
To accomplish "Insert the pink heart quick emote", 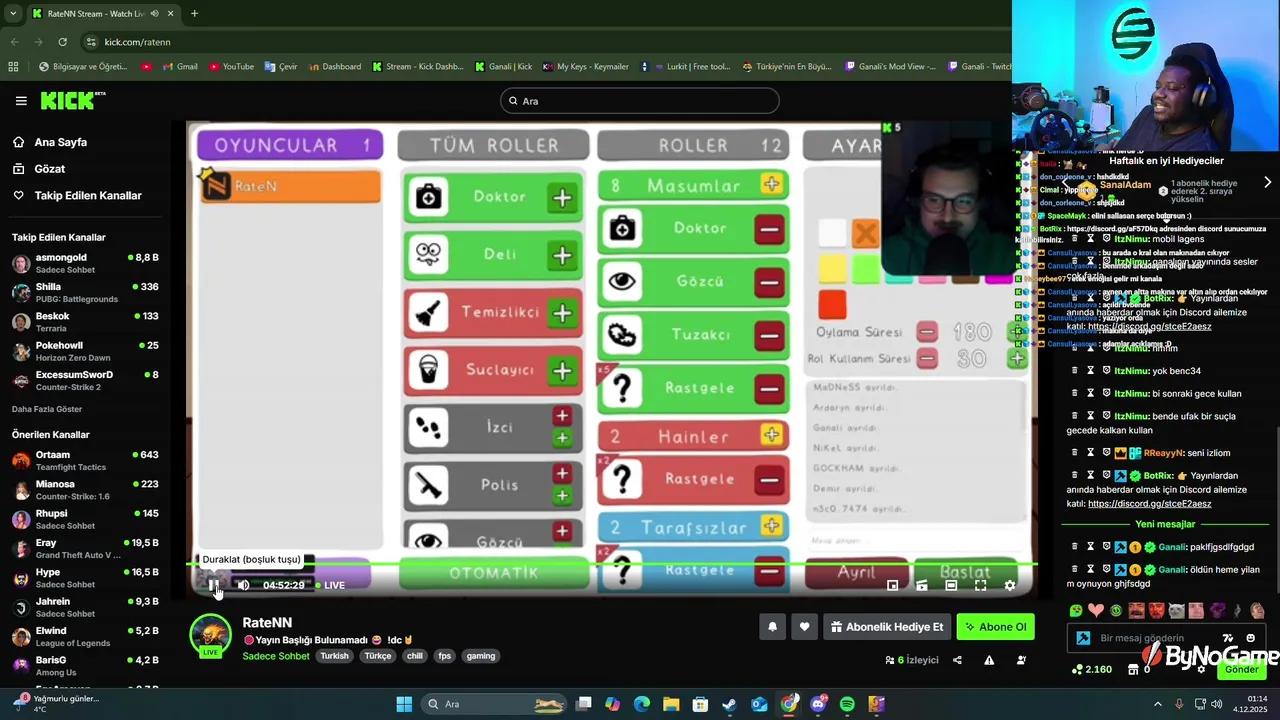I will (1096, 610).
